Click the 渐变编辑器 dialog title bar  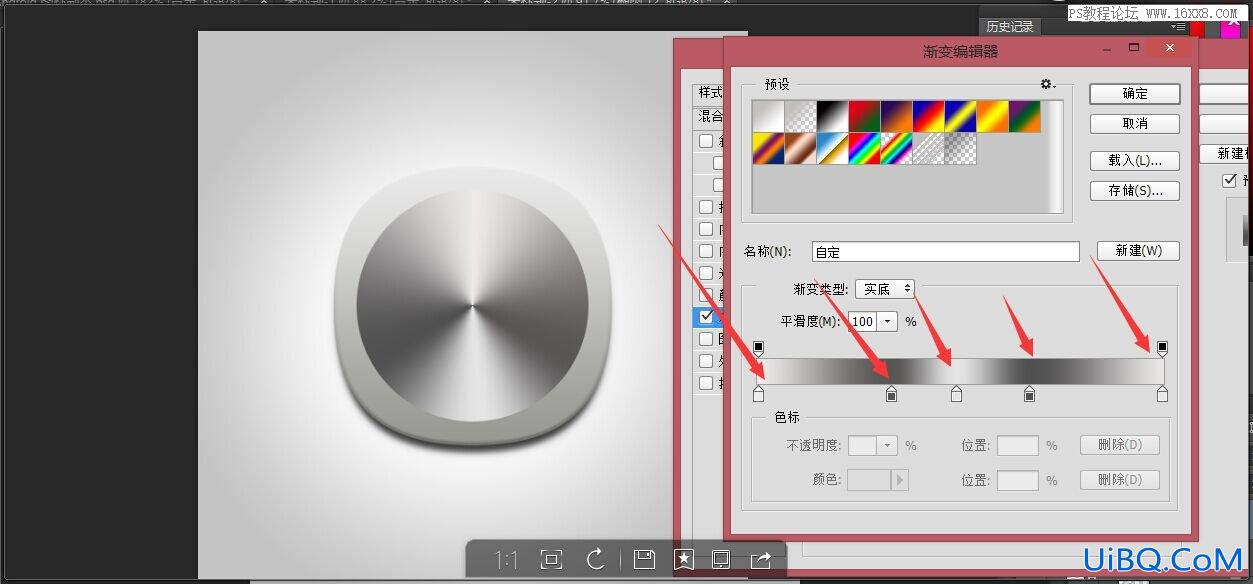click(960, 51)
